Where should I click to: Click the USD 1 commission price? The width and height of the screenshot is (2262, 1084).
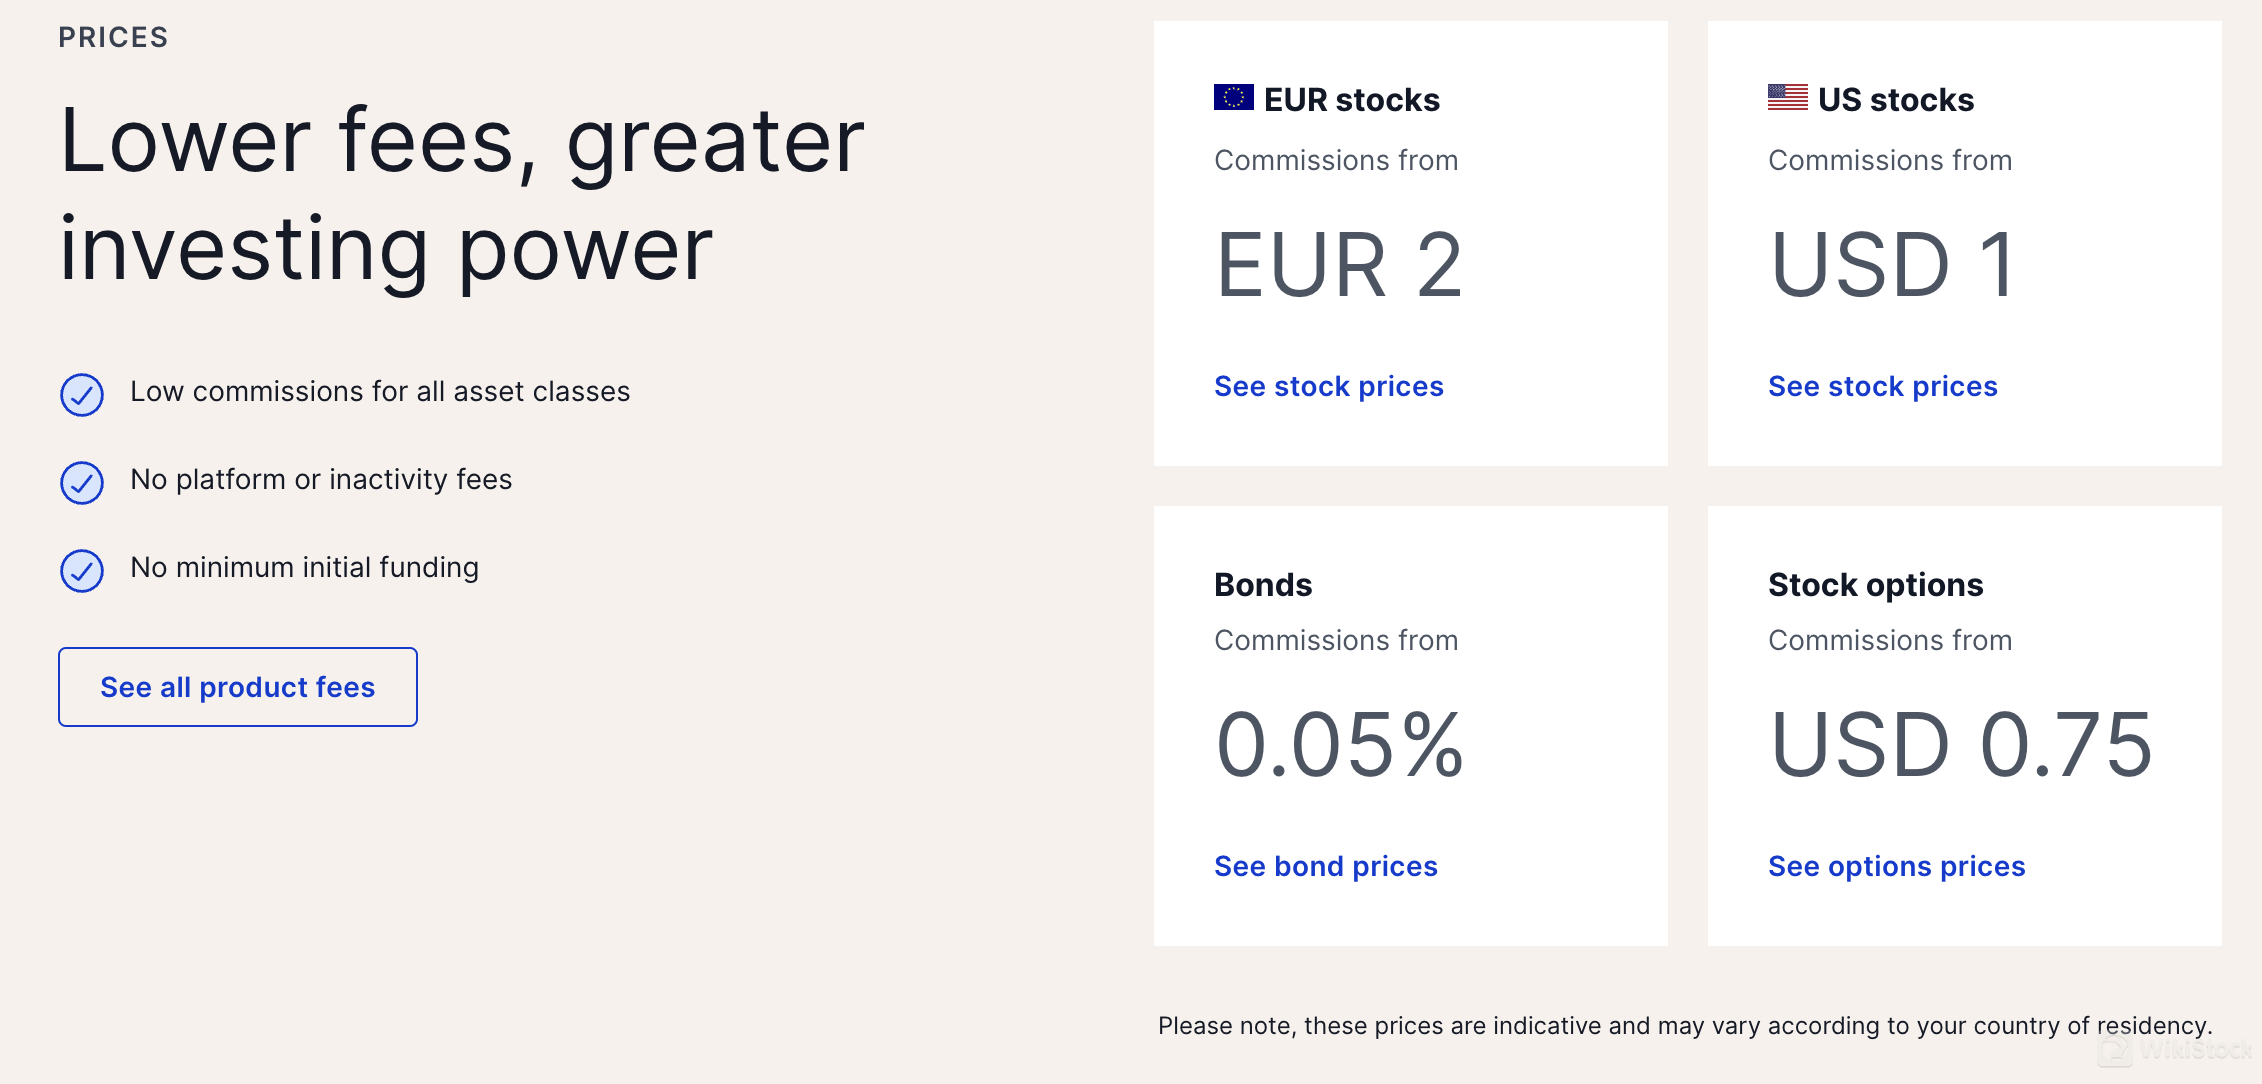(x=1892, y=265)
